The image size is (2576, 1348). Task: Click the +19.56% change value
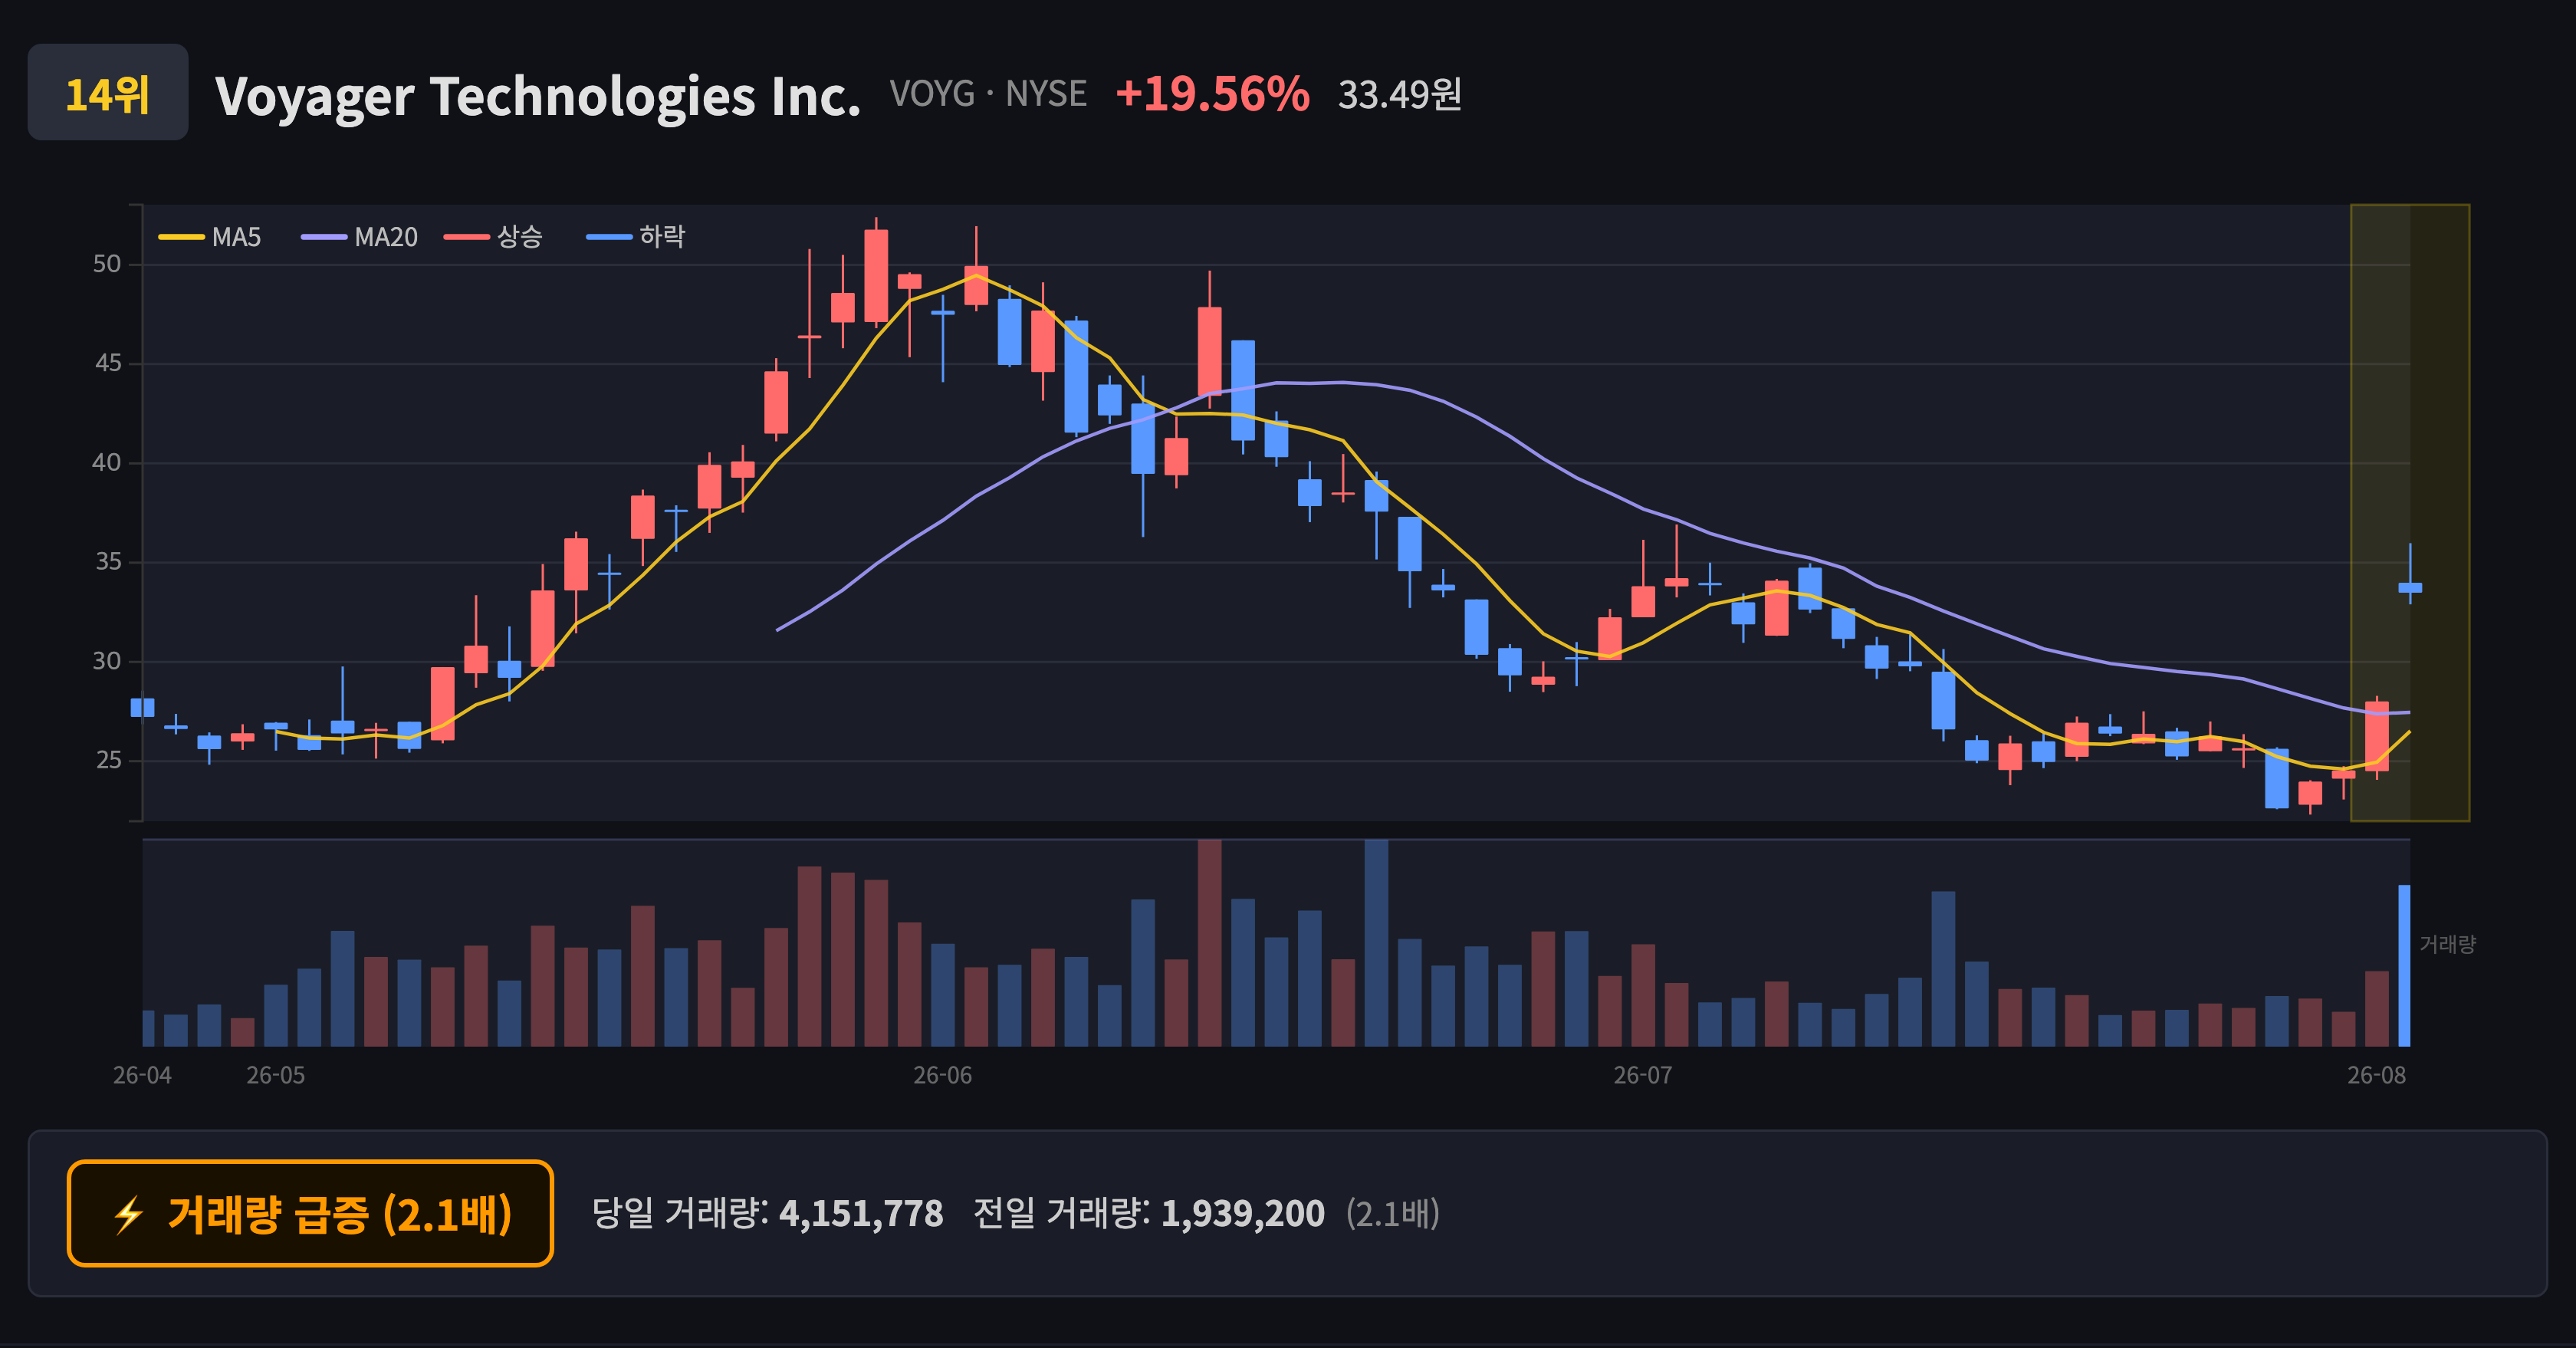1212,94
